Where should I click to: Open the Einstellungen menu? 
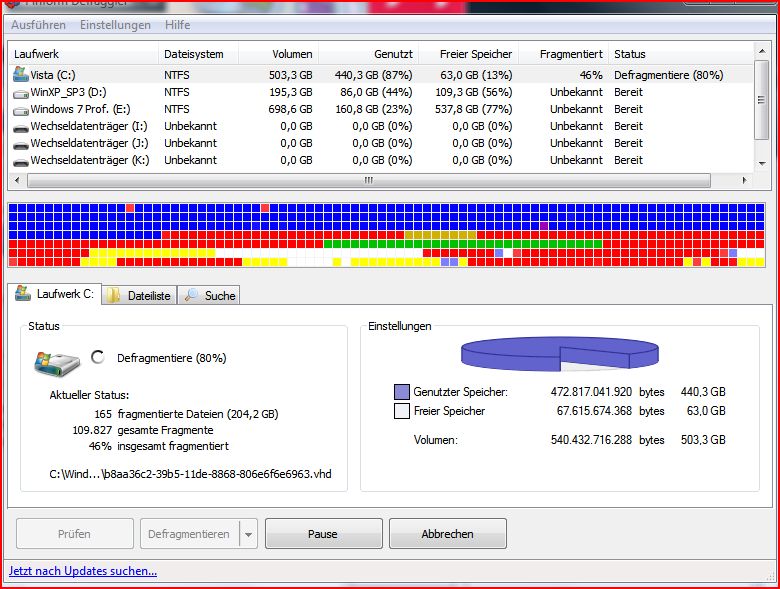[115, 25]
